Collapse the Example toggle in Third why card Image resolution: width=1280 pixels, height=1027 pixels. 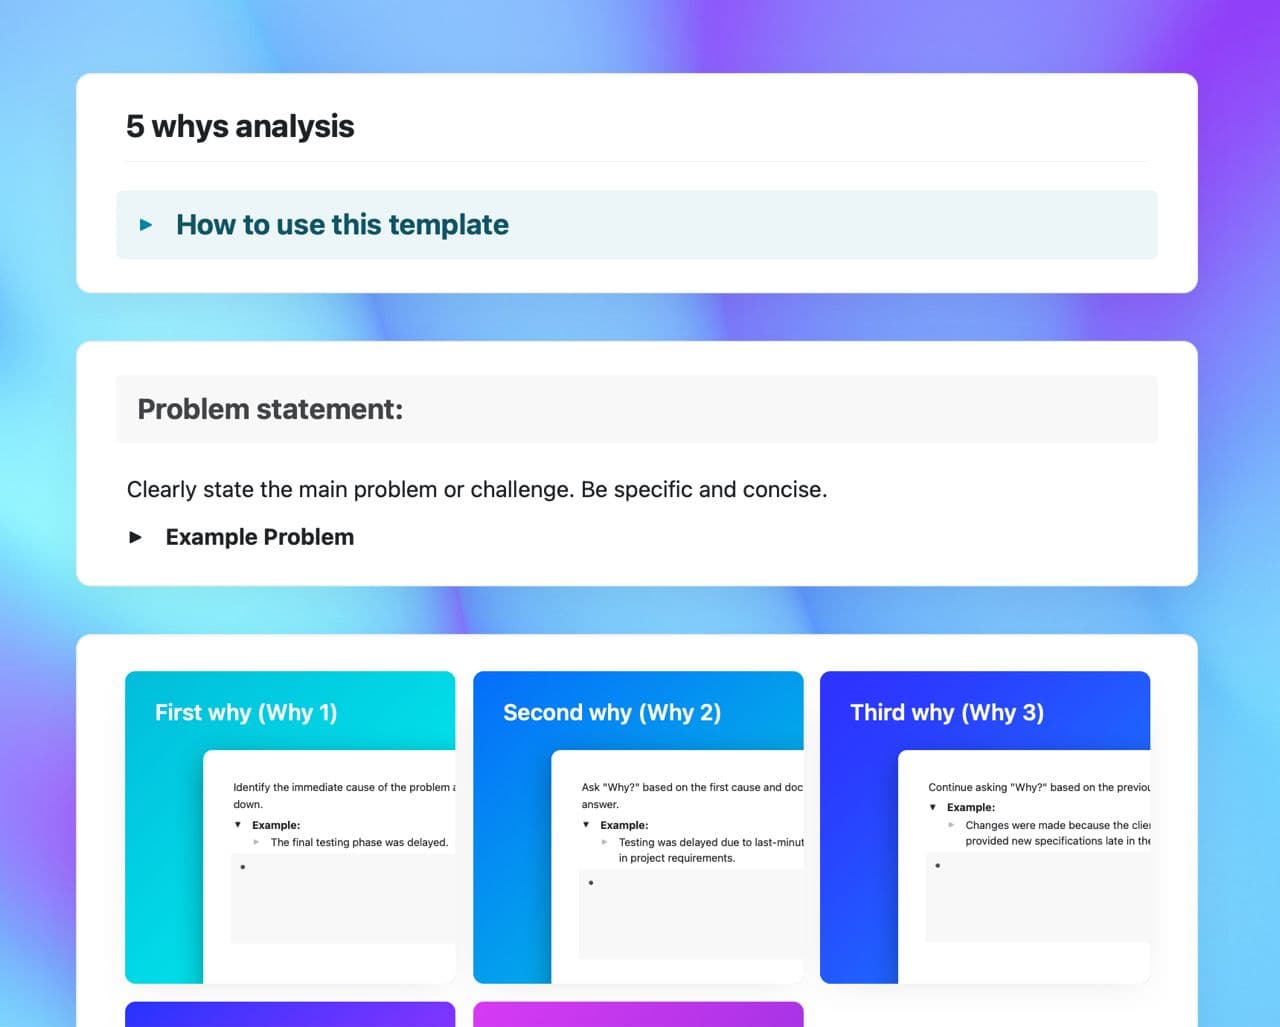(933, 807)
